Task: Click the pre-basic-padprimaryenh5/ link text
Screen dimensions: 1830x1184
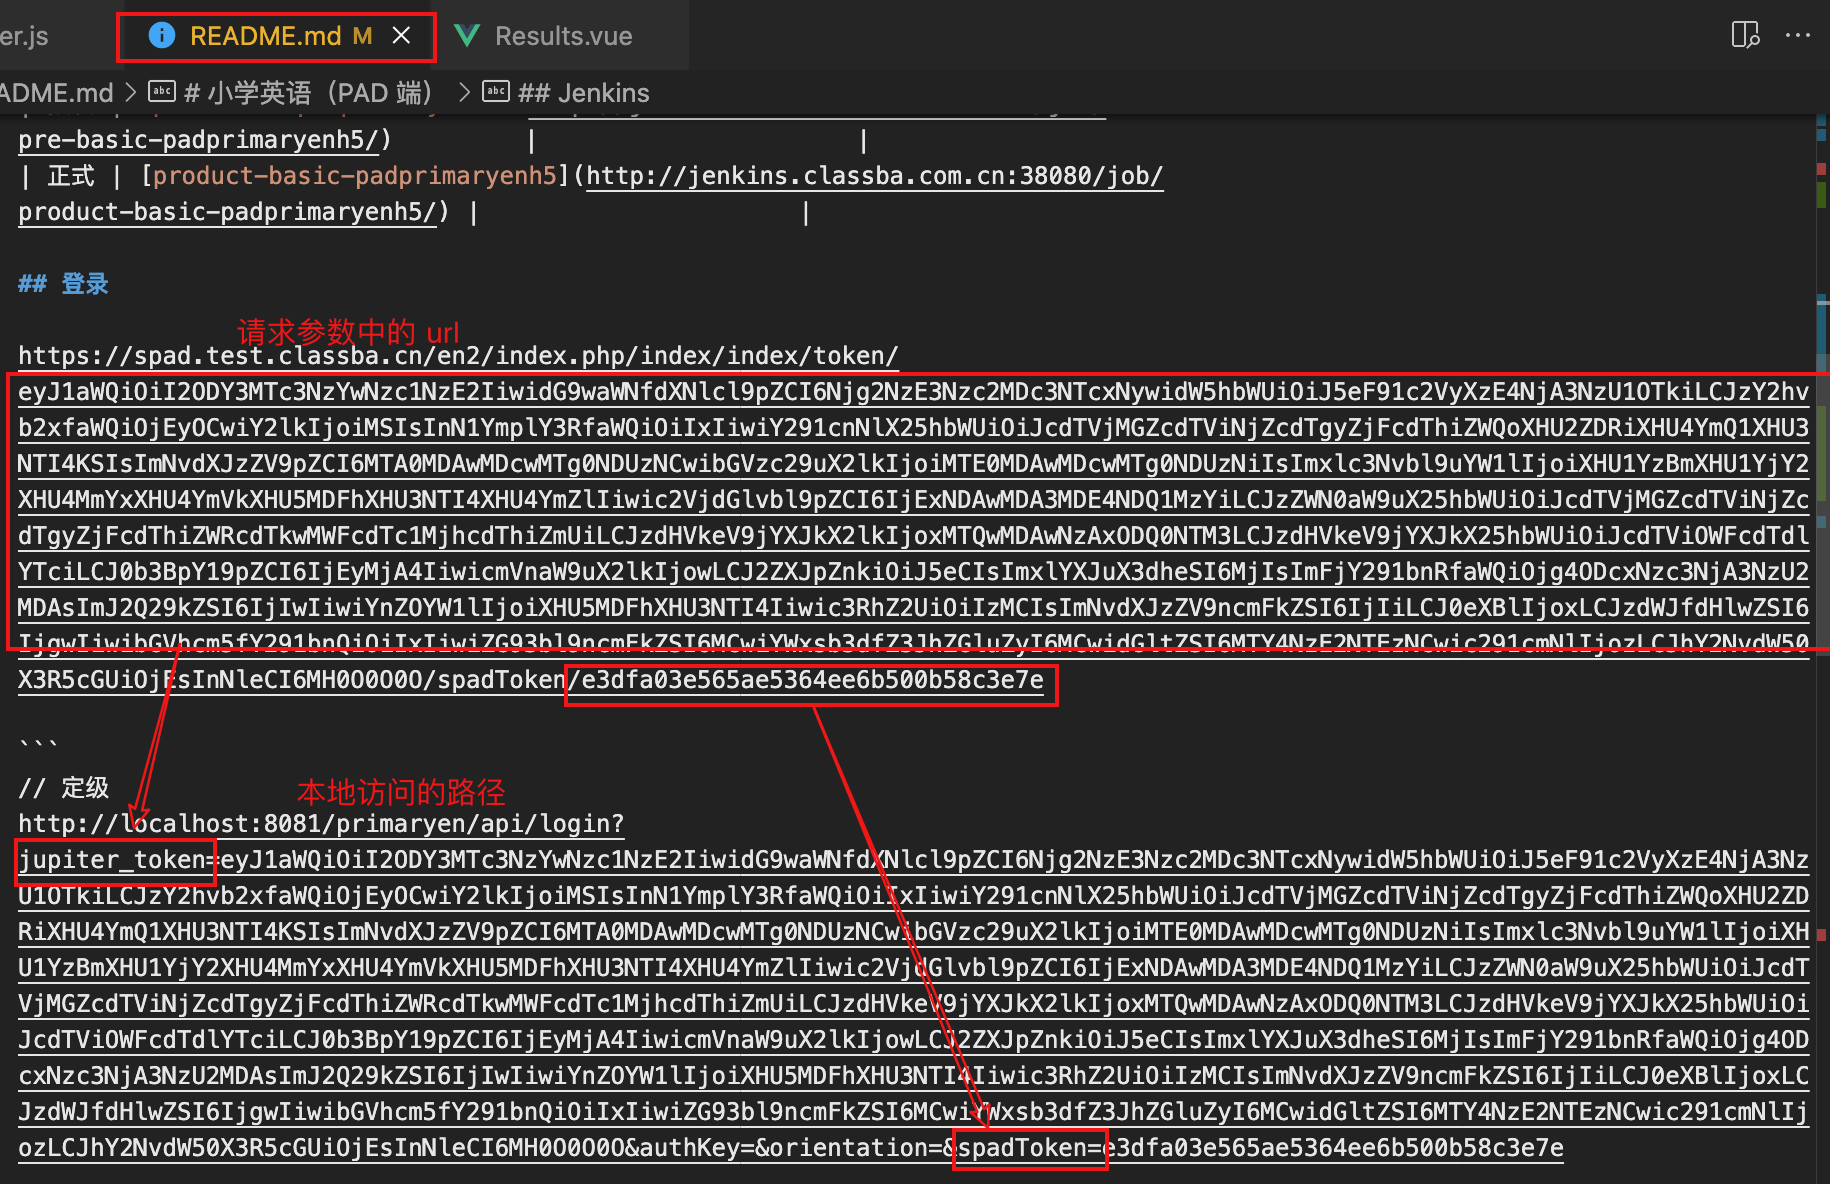Action: point(199,140)
